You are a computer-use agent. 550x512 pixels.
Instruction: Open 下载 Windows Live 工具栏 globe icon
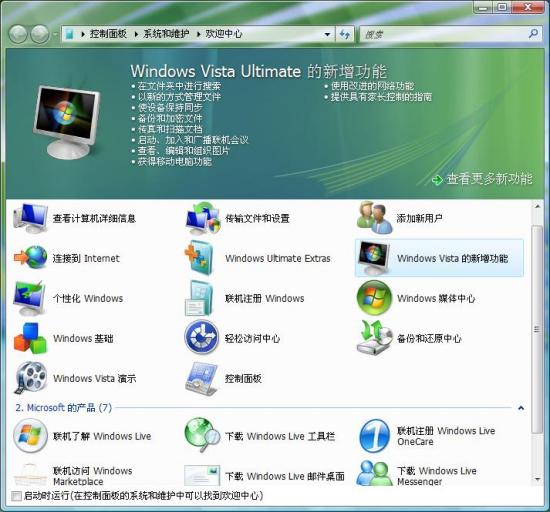pyautogui.click(x=202, y=435)
